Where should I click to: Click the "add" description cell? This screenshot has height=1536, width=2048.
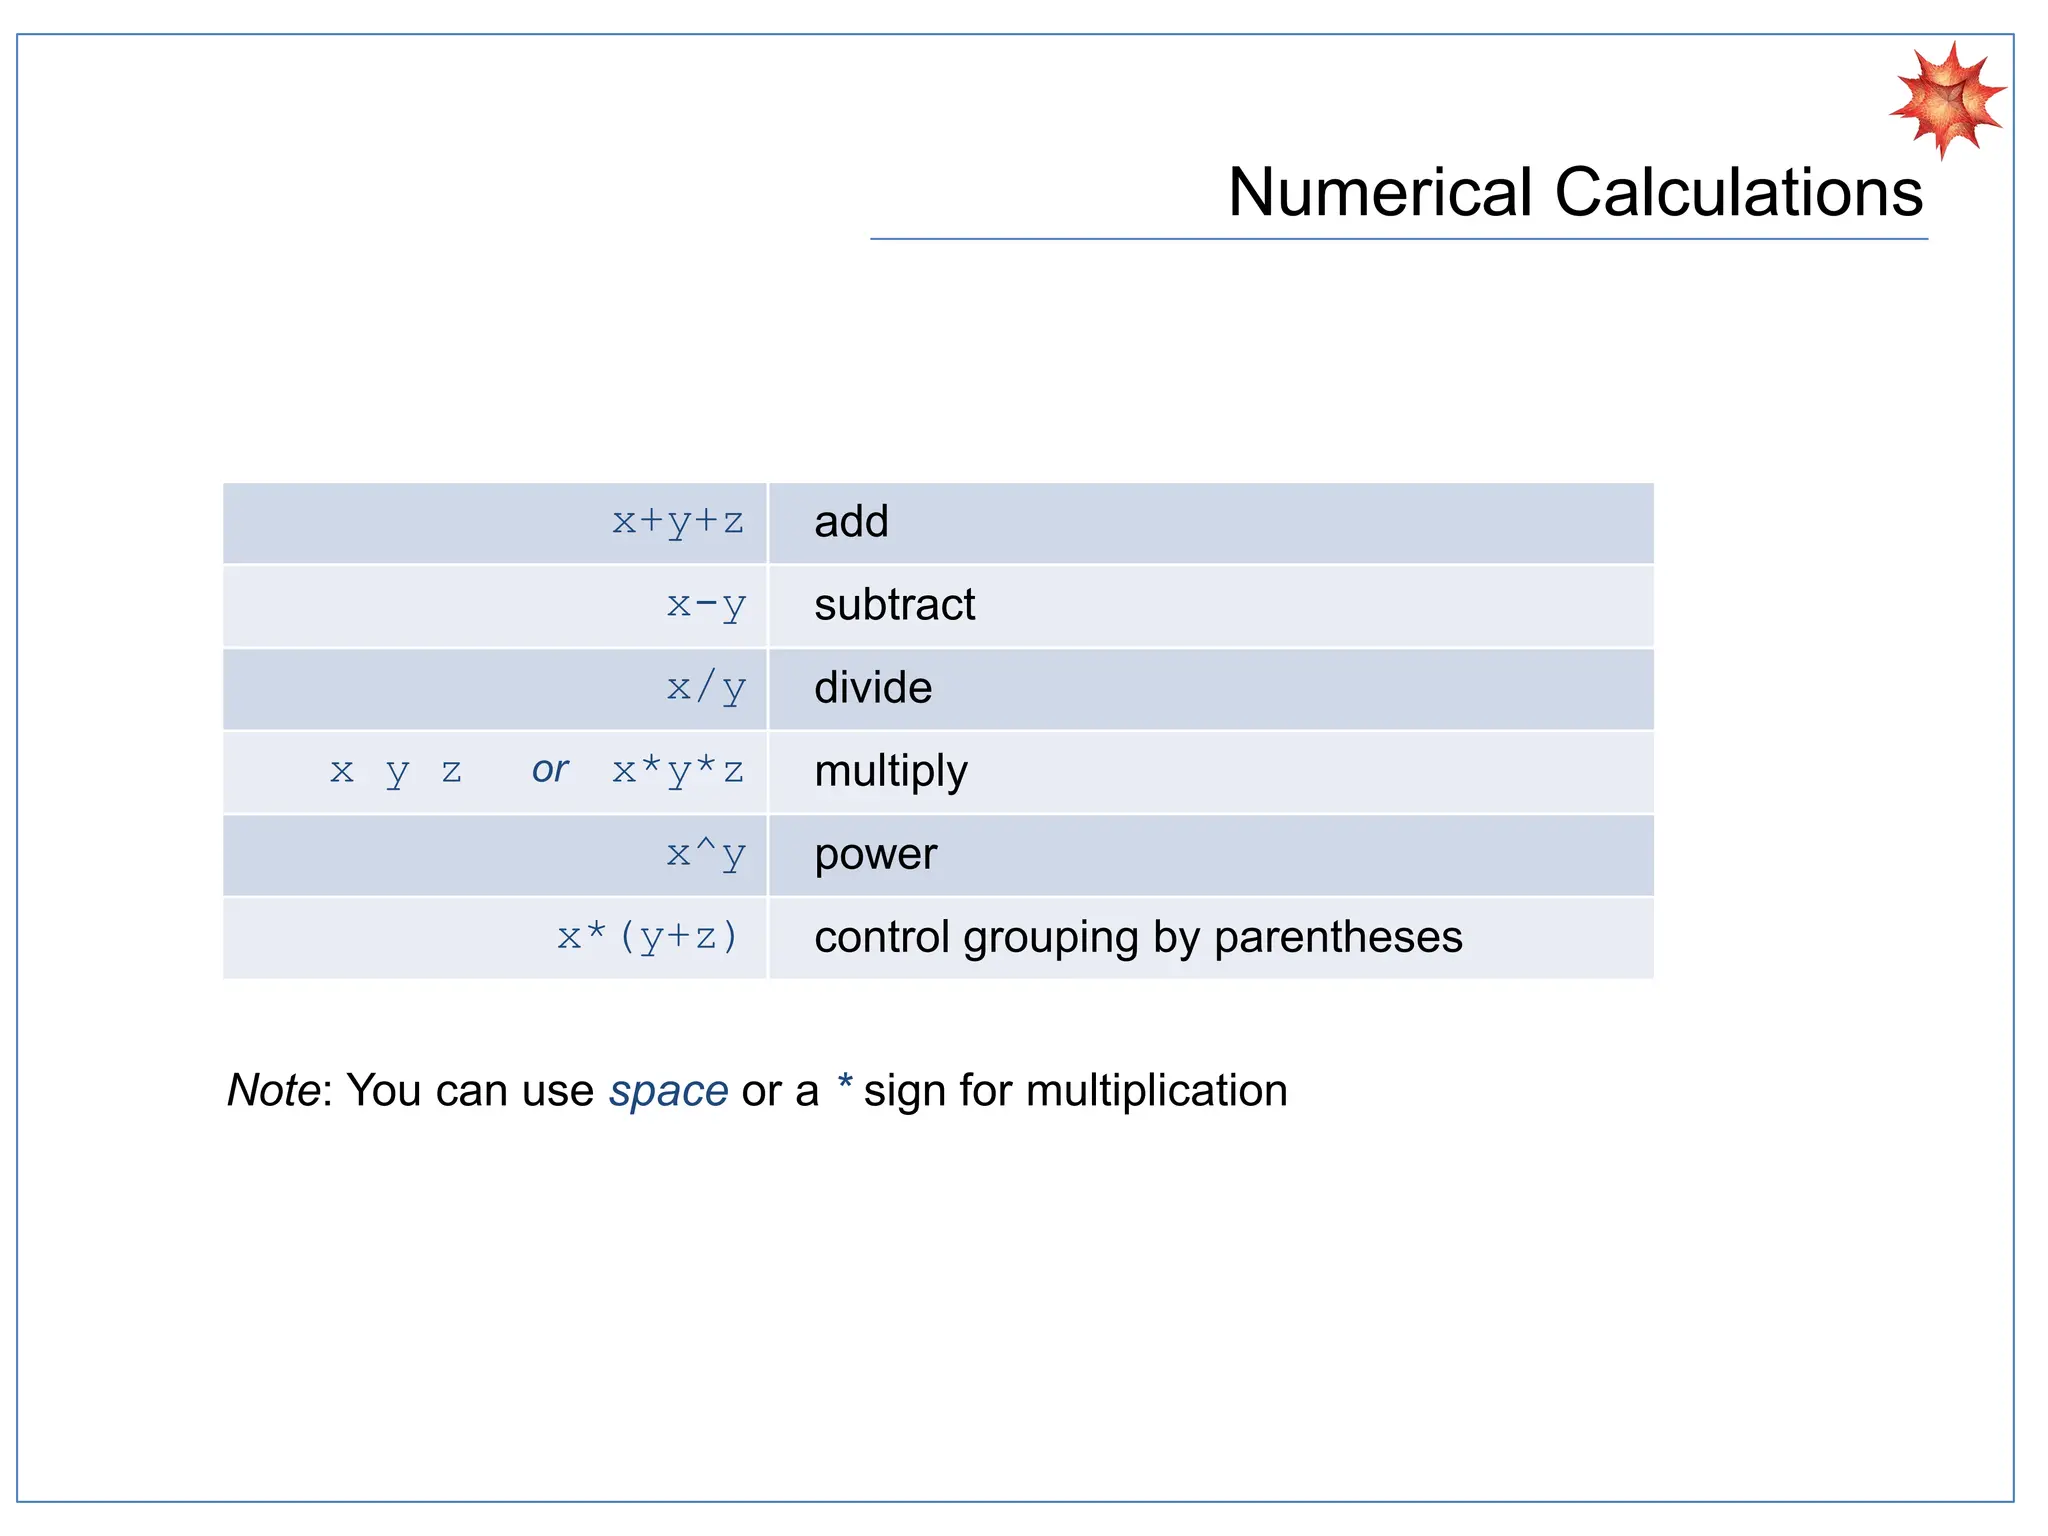coord(851,522)
